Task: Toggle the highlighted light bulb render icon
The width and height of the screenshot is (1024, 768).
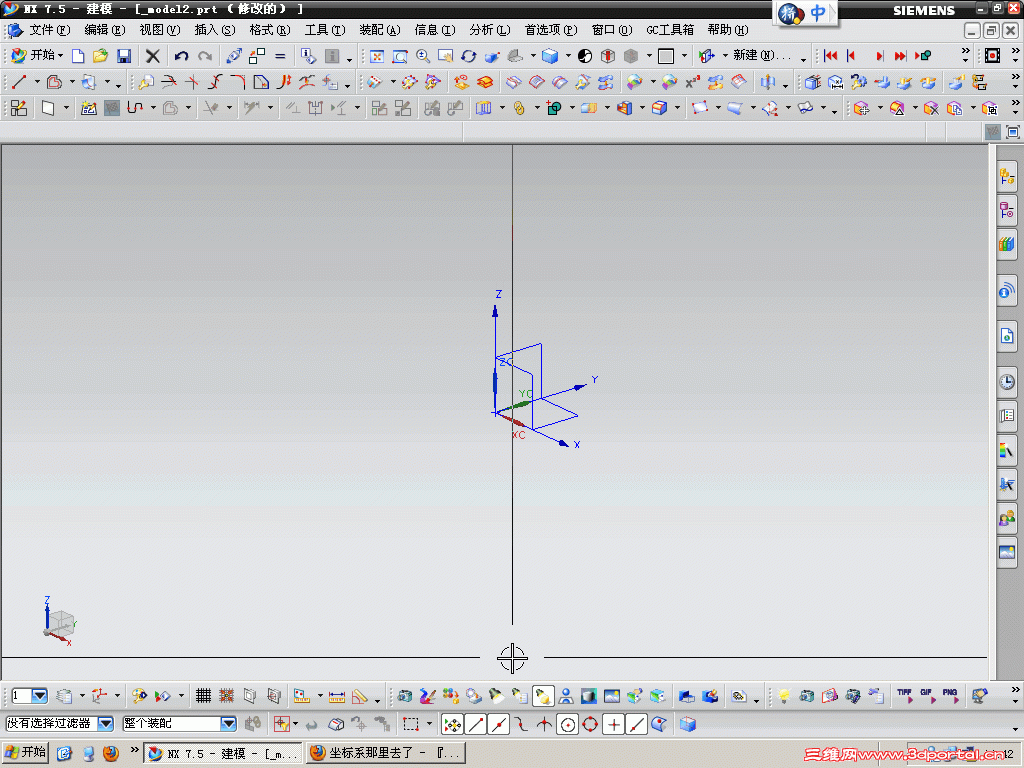Action: (543, 696)
